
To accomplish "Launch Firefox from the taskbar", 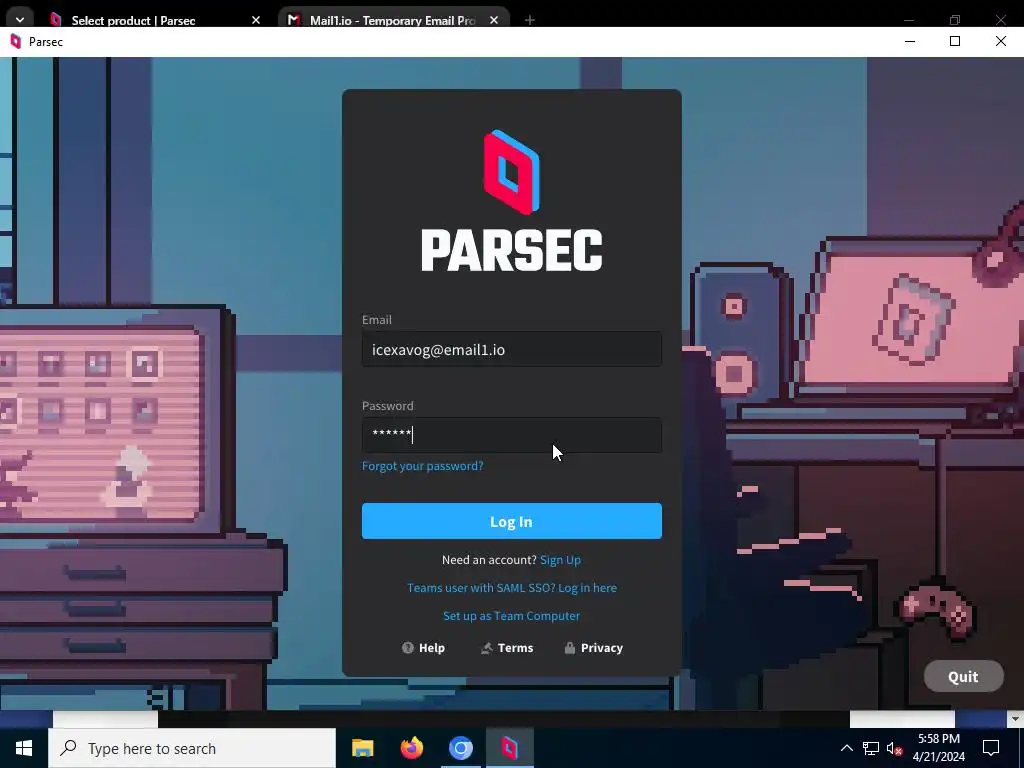I will tap(411, 748).
